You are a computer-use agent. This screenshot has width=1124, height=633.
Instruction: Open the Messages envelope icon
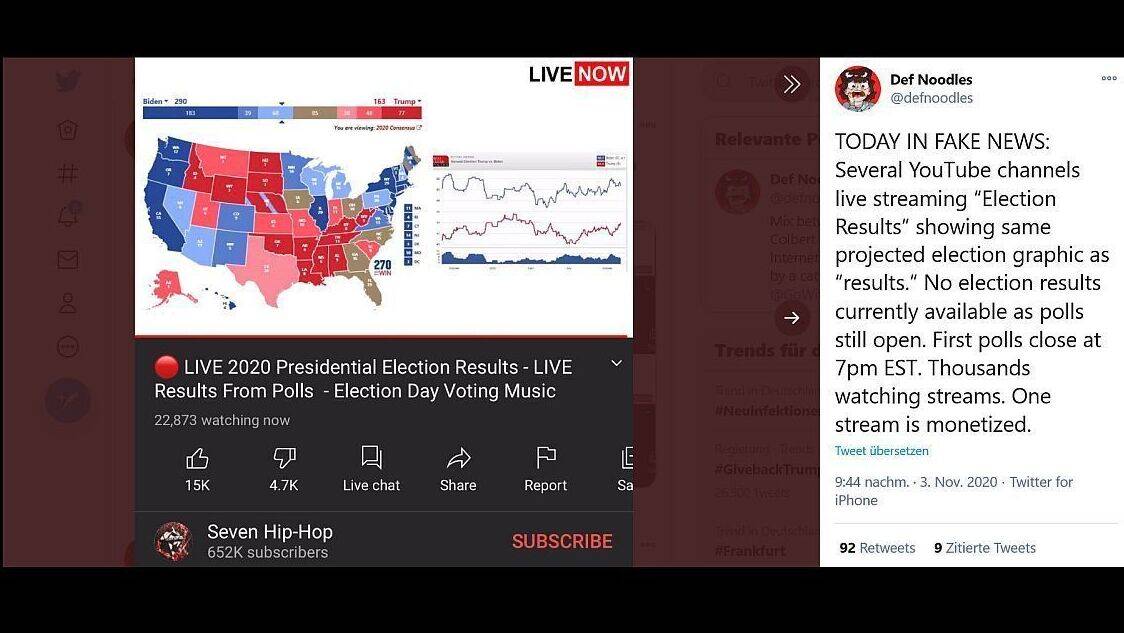(x=68, y=260)
